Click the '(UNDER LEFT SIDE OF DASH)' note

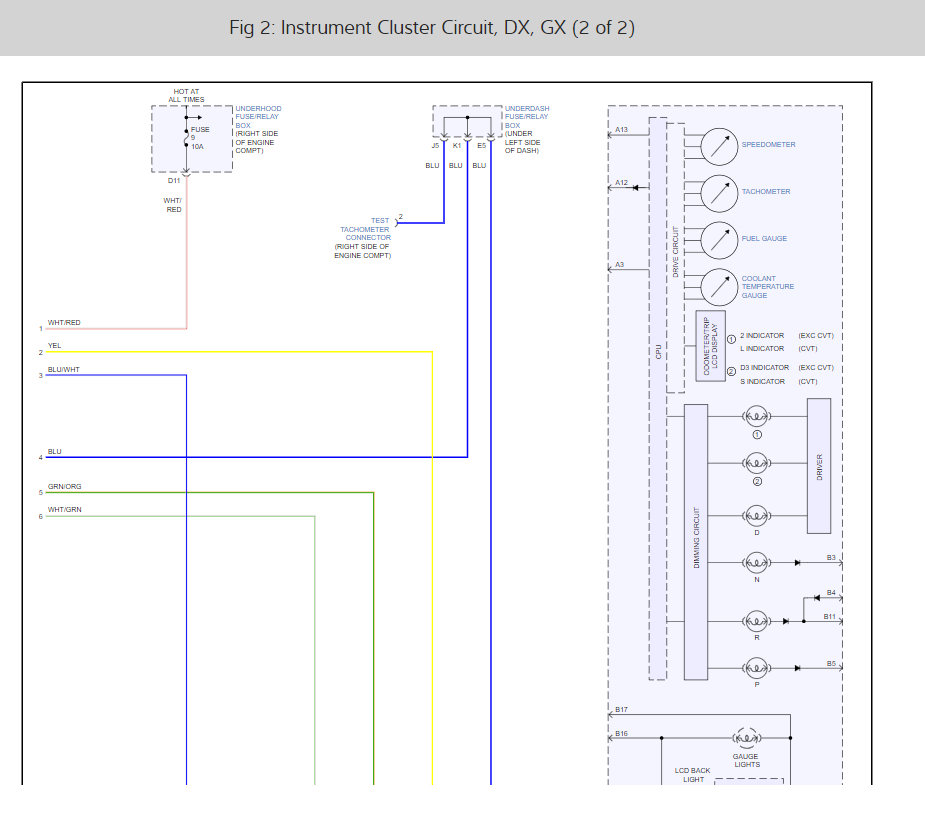(522, 142)
